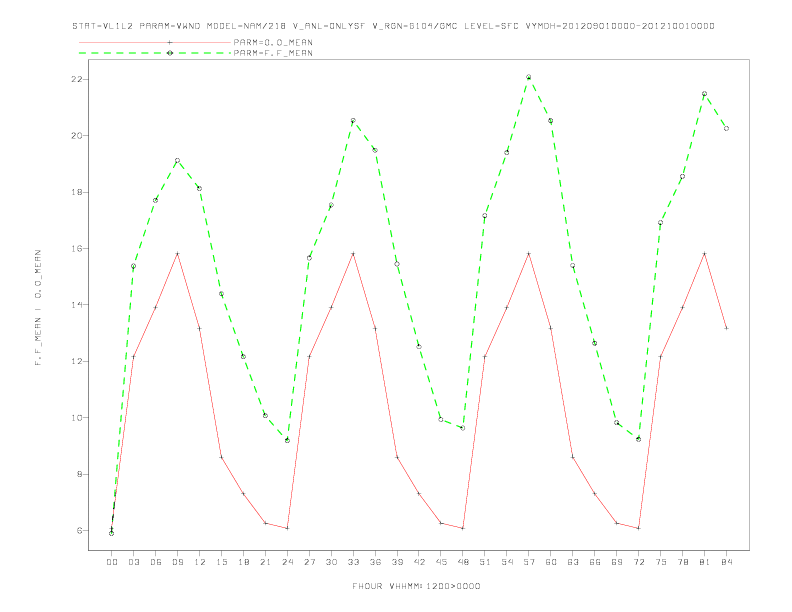Click the x-axis tick label 54
Viewport: 792px width, 612px height.
[x=507, y=562]
